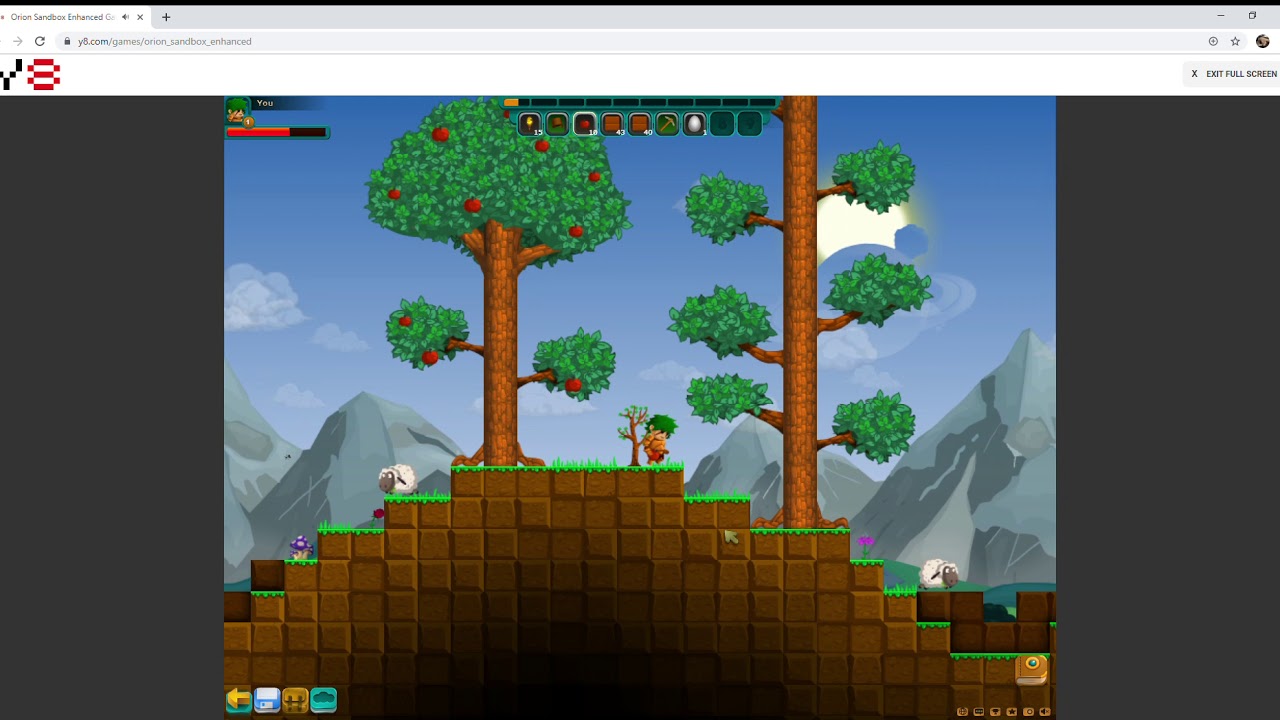Viewport: 1280px width, 720px height.
Task: Click the empty ninth hotbar slot
Action: pos(749,124)
